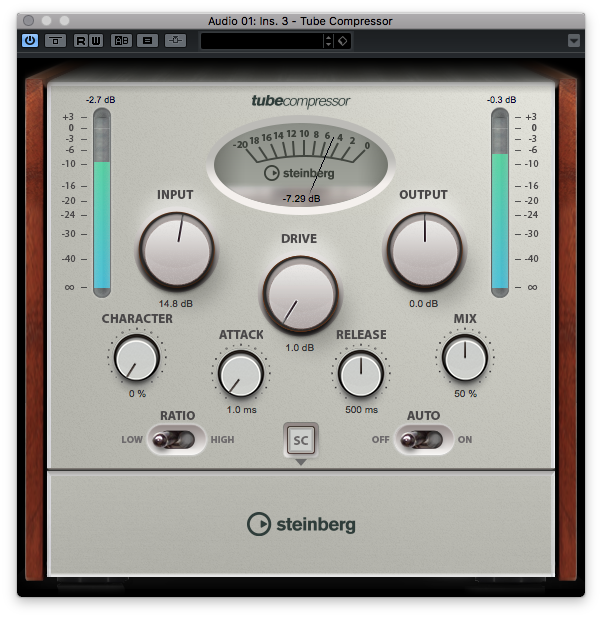Screen dimensions: 602x618
Task: Enable Read automation (R) button
Action: 80,41
